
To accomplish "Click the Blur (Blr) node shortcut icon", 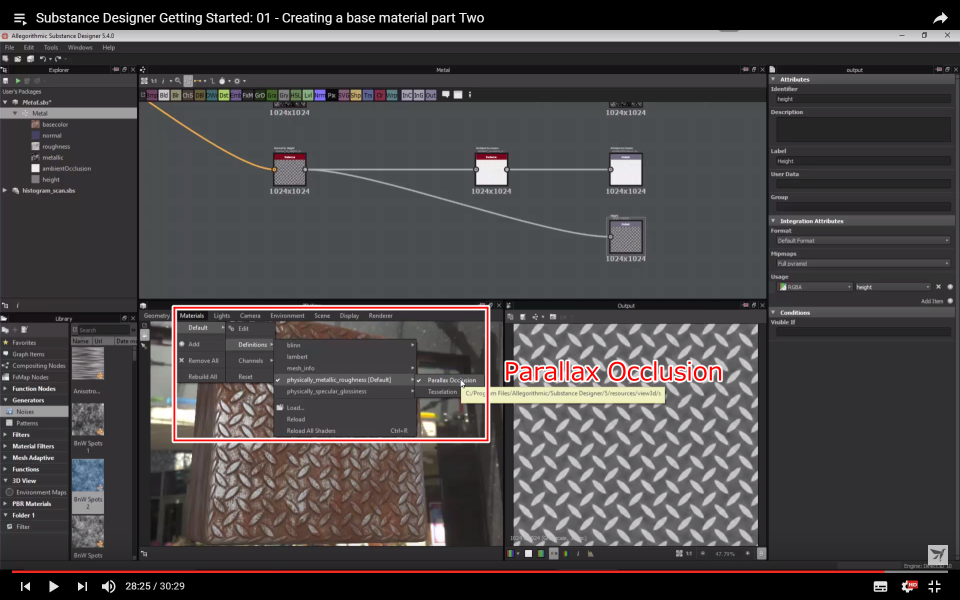I will pyautogui.click(x=176, y=96).
